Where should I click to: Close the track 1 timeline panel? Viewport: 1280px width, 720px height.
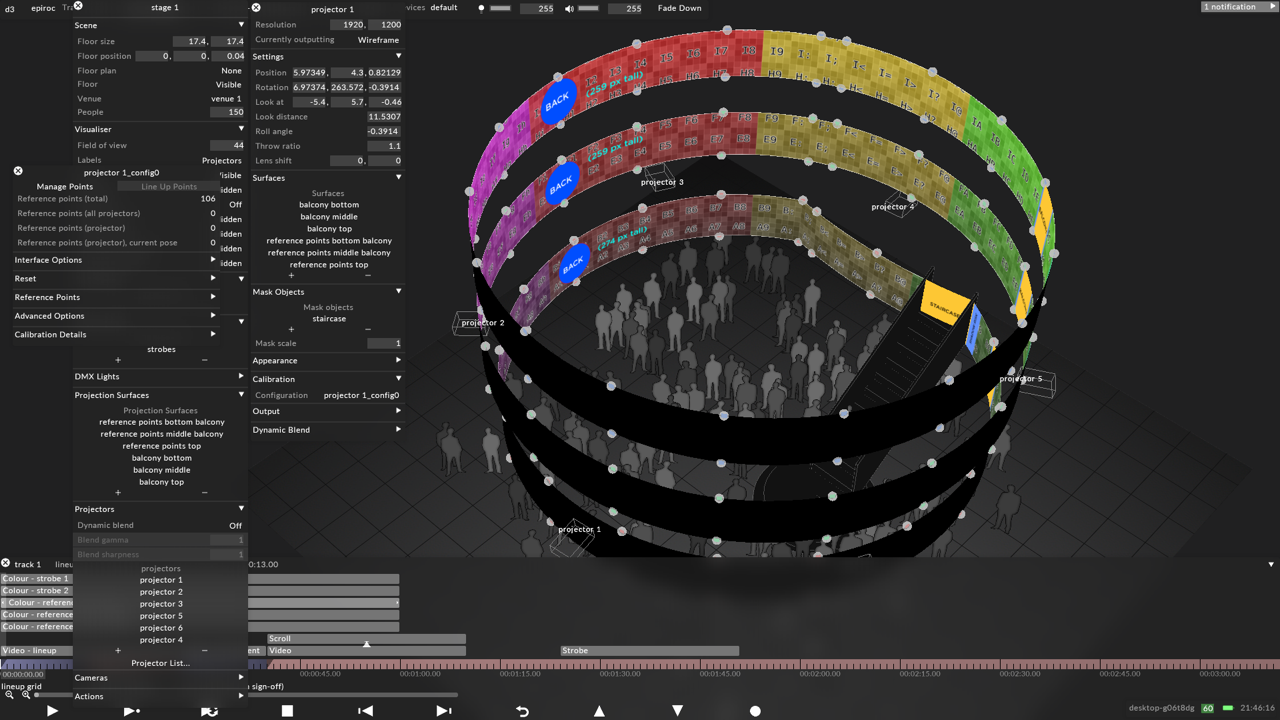[x=6, y=563]
